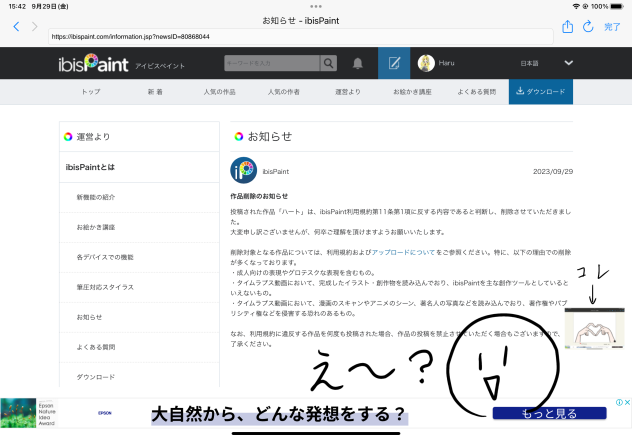Close the ad with X icon

point(627,402)
